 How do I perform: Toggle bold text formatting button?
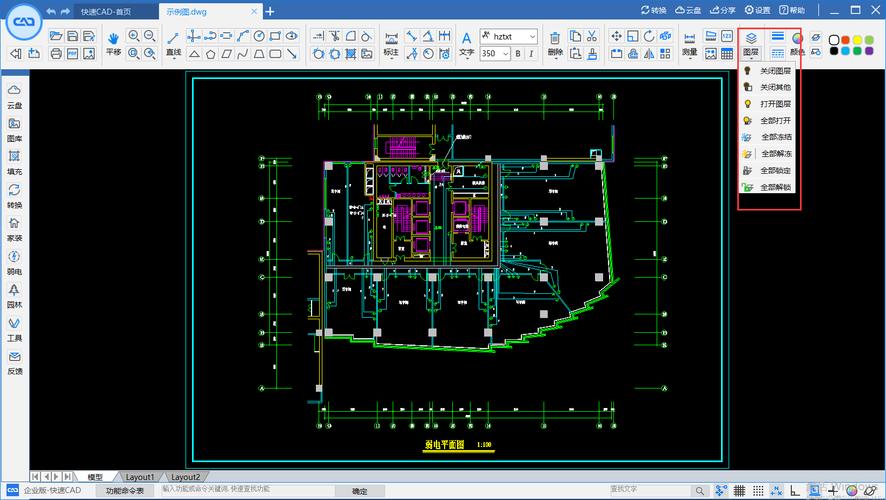coord(517,53)
